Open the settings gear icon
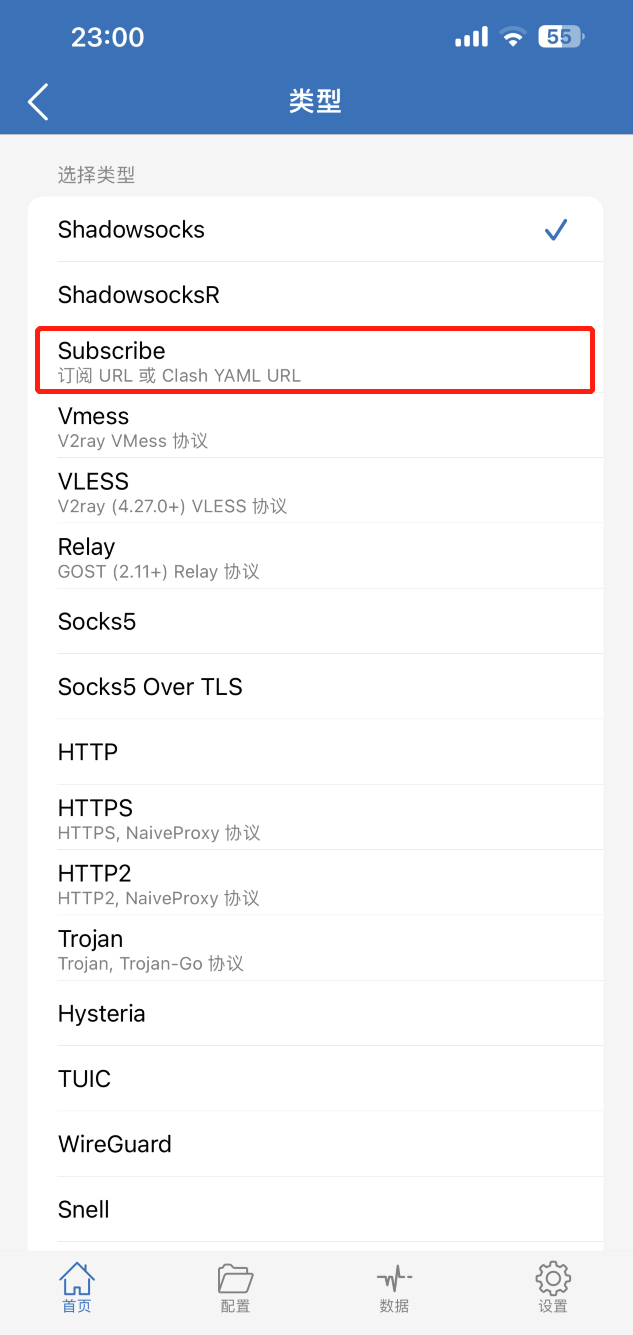The image size is (633, 1335). pos(552,1279)
